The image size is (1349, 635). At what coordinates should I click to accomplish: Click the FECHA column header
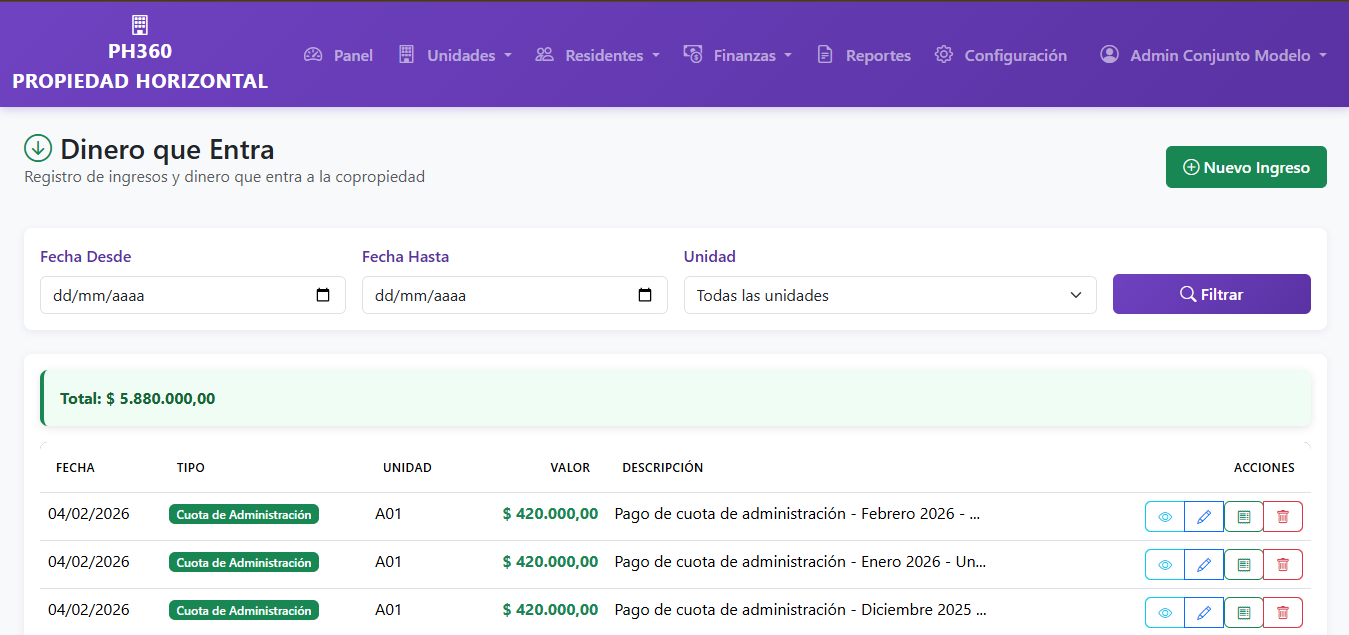click(75, 467)
